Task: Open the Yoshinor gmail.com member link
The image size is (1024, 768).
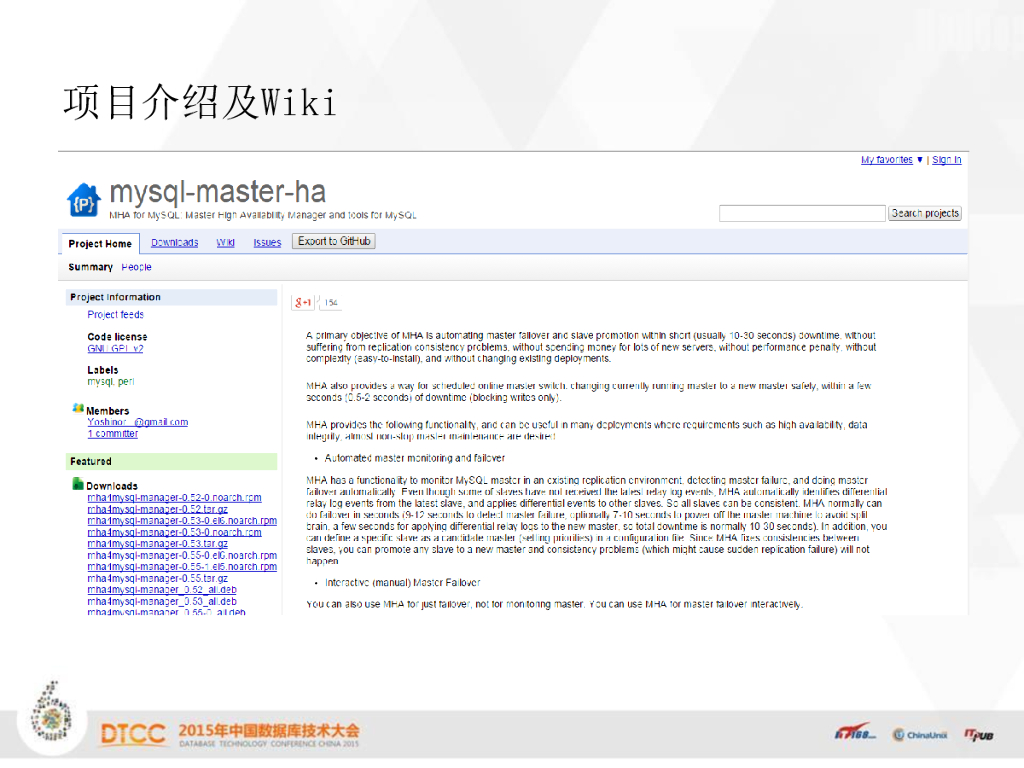Action: [x=138, y=423]
